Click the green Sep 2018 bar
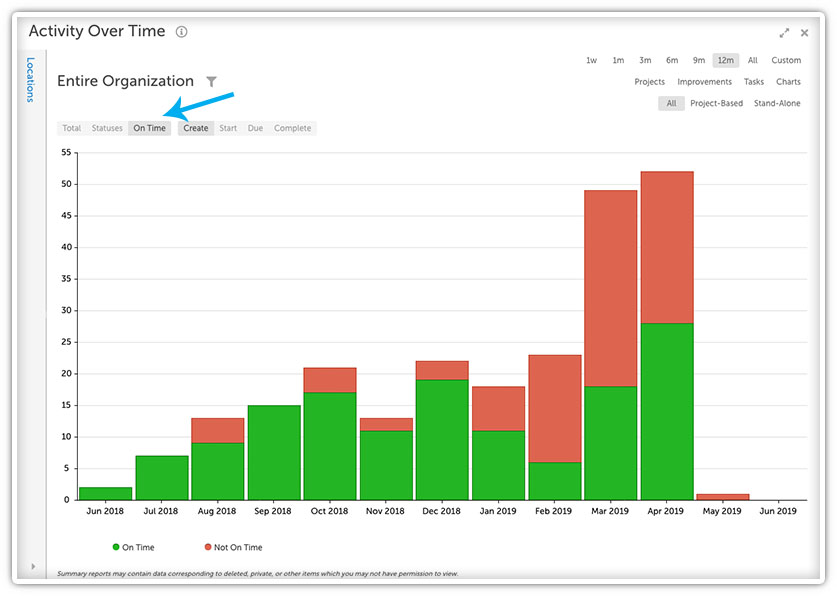Image resolution: width=837 pixels, height=596 pixels. (x=274, y=452)
